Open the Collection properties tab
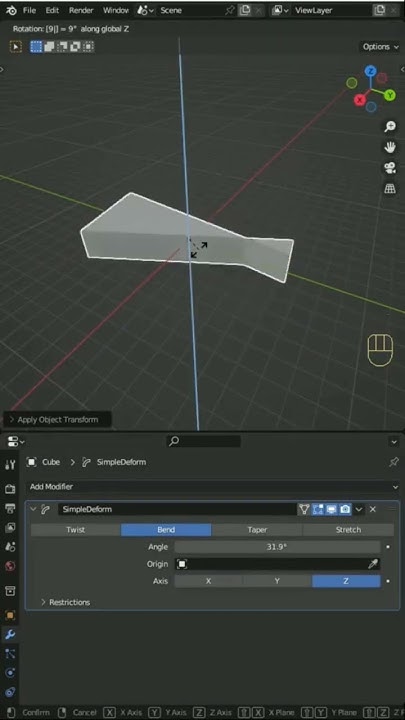This screenshot has height=720, width=405. tap(10, 591)
